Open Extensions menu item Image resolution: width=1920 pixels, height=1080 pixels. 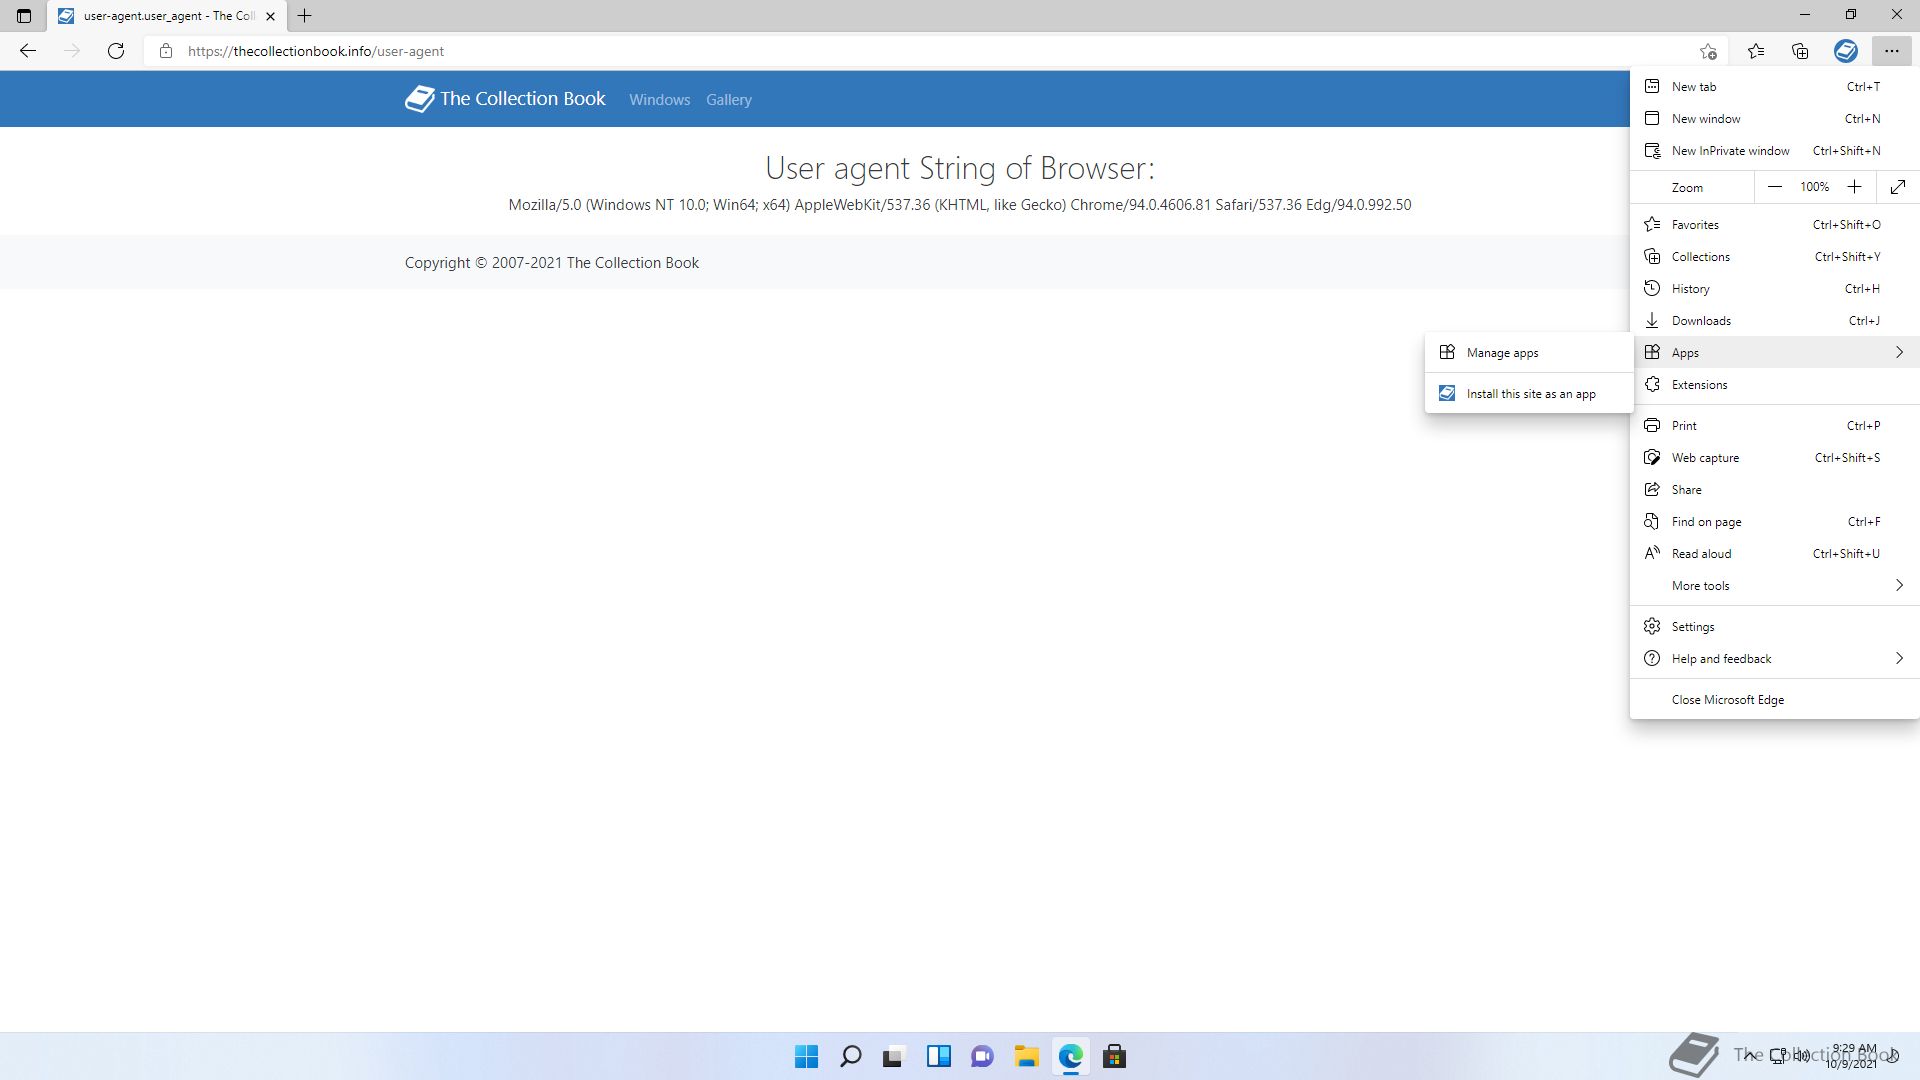click(1774, 385)
